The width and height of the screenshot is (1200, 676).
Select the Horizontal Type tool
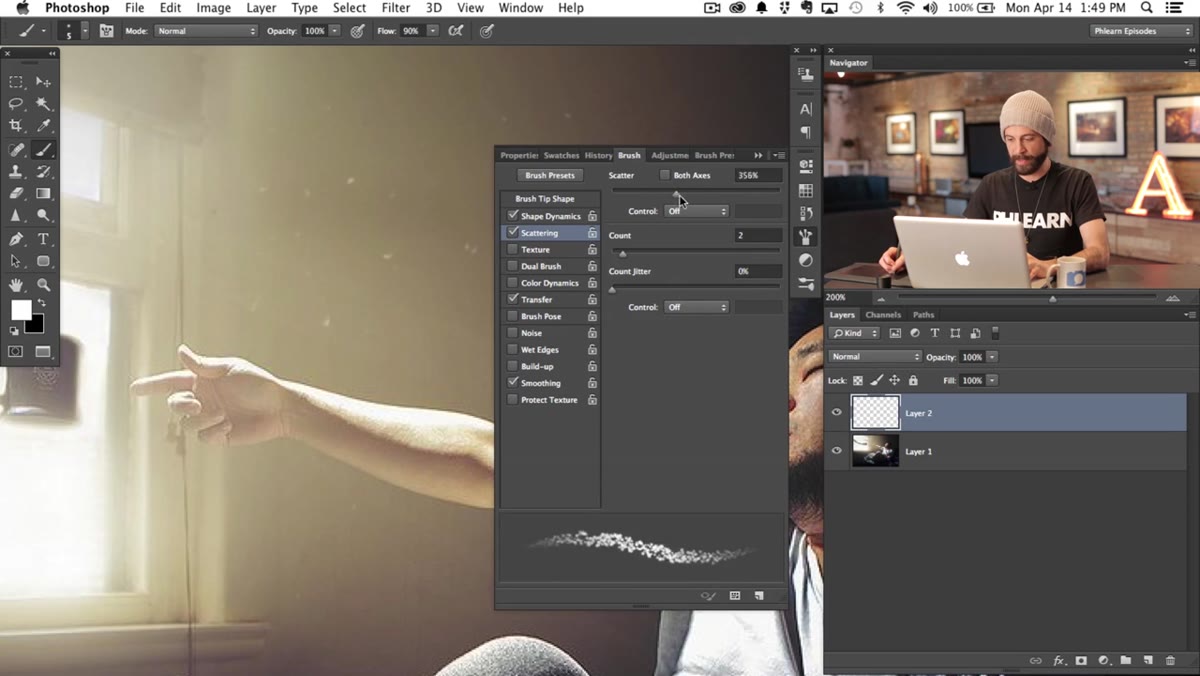(x=43, y=240)
